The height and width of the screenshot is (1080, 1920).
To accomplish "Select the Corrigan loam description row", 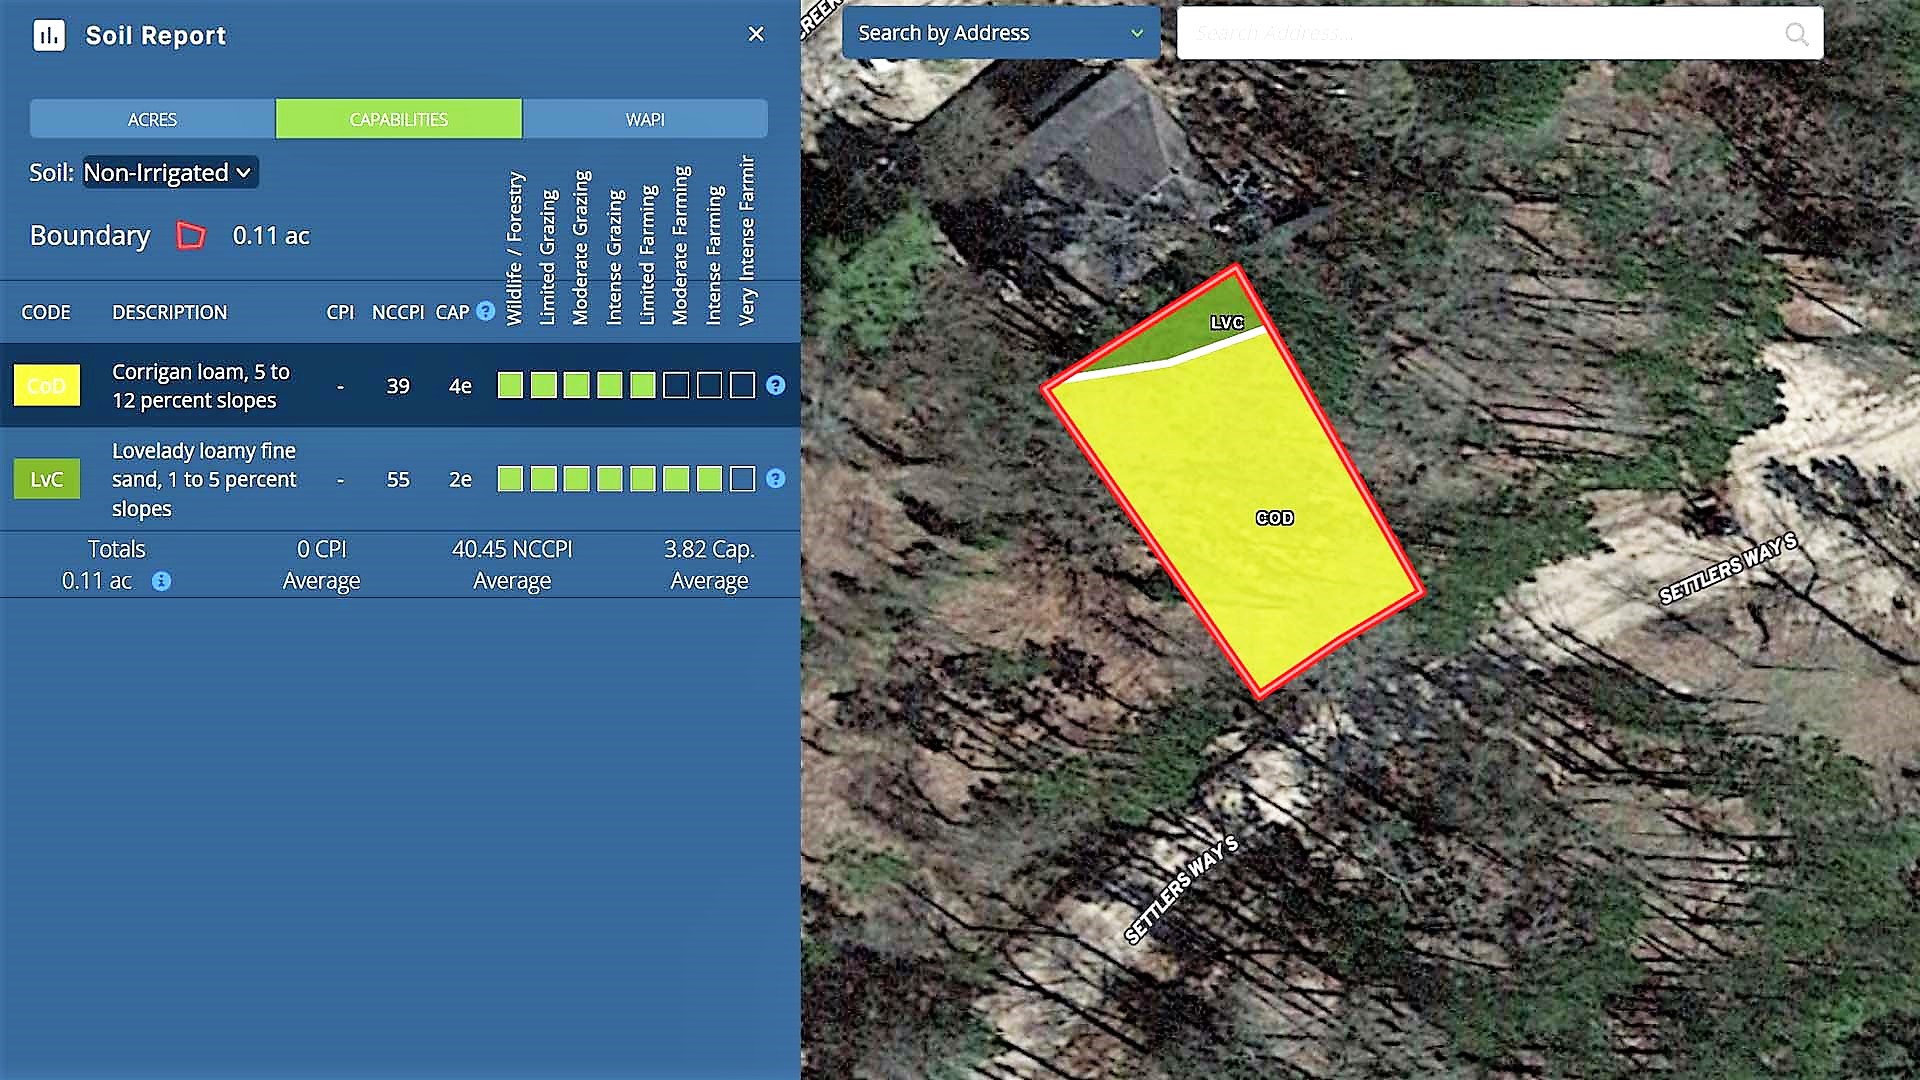I will 201,385.
